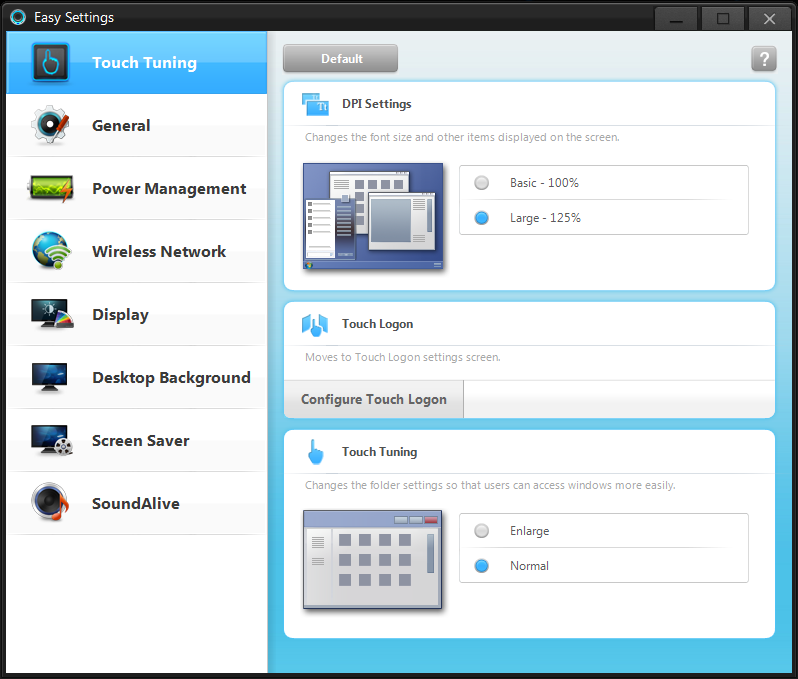Click Configure Touch Logon button
798x679 pixels.
click(x=374, y=399)
